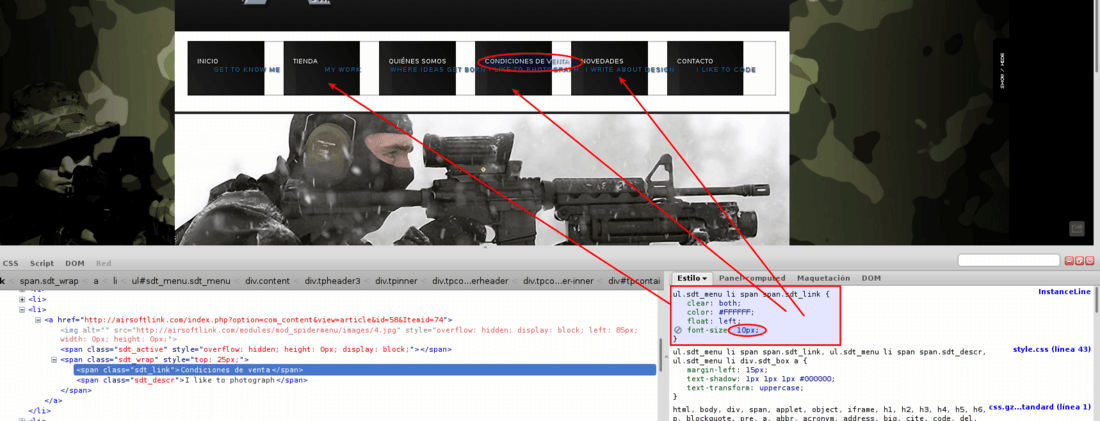Close the Firebug panel
The image size is (1100, 421).
pos(1090,261)
